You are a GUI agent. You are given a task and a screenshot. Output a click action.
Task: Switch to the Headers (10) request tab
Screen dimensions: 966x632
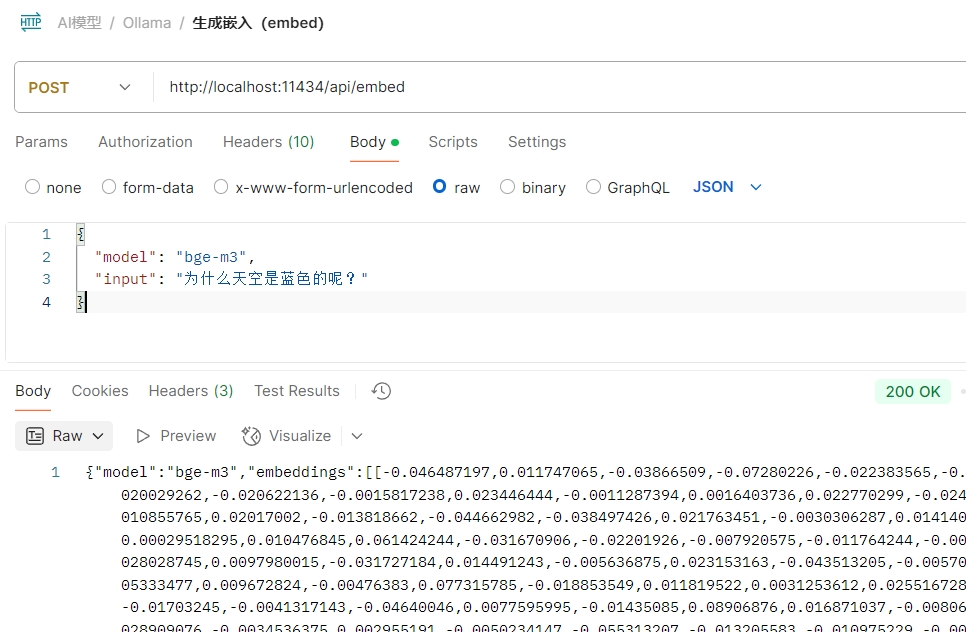coord(268,142)
